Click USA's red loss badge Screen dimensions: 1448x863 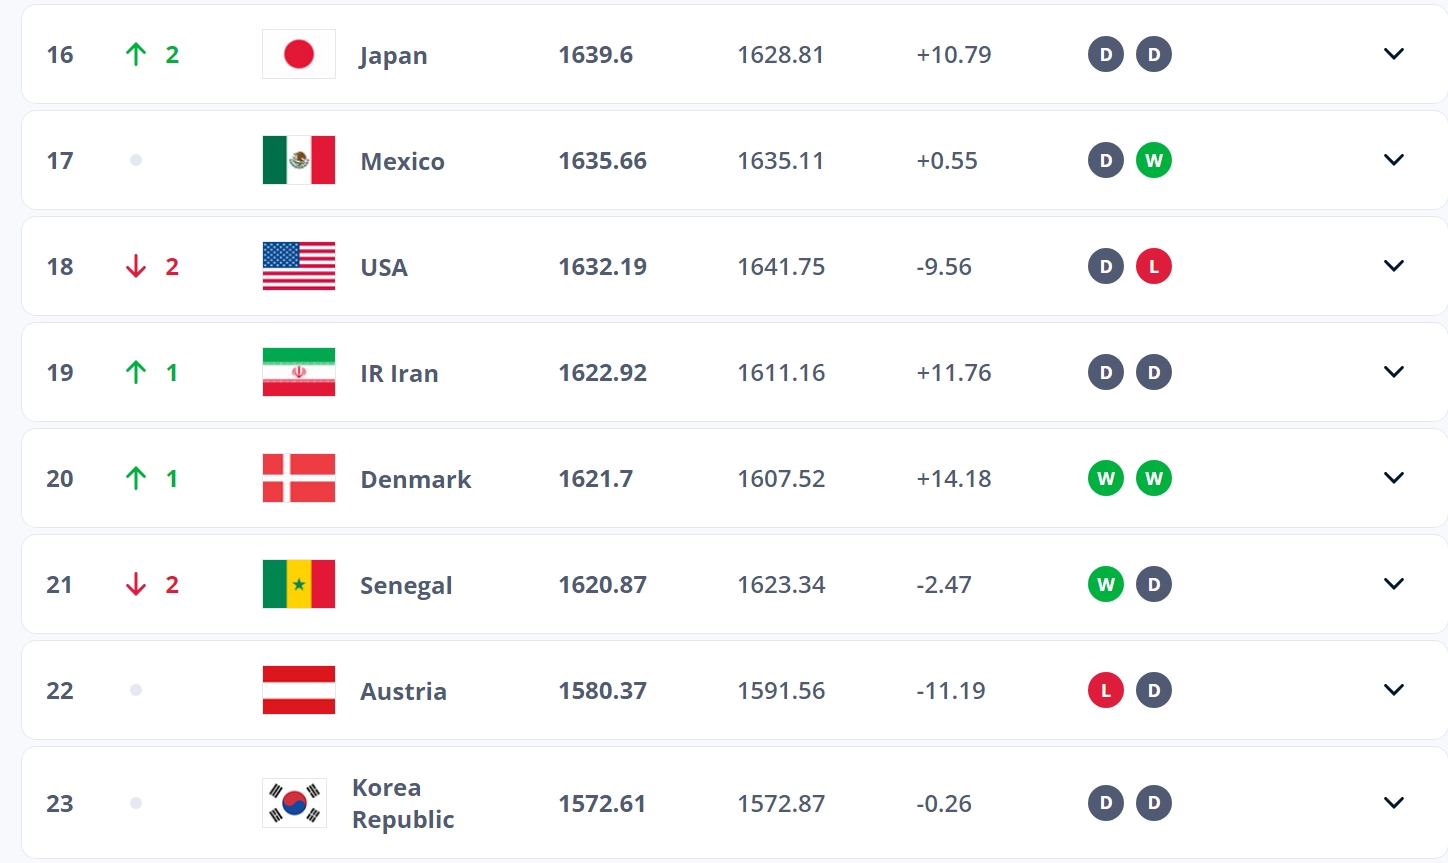[x=1153, y=266]
